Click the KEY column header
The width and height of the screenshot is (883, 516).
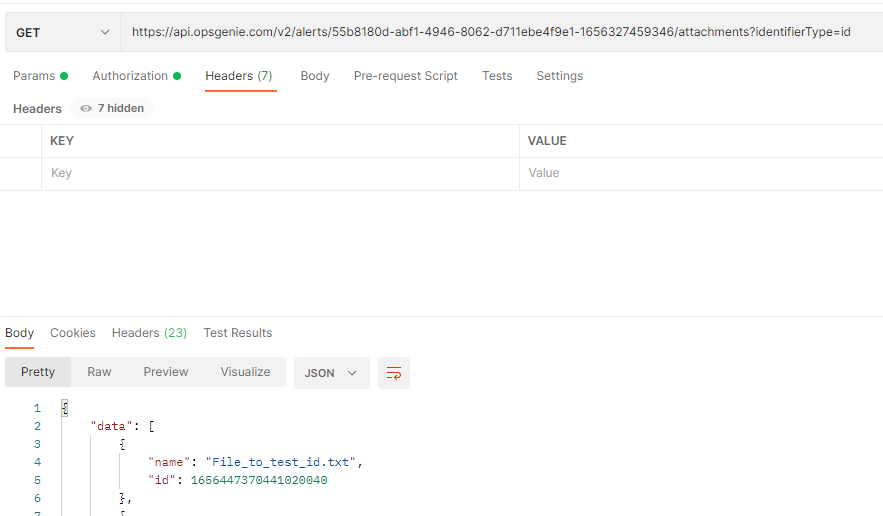pos(62,141)
